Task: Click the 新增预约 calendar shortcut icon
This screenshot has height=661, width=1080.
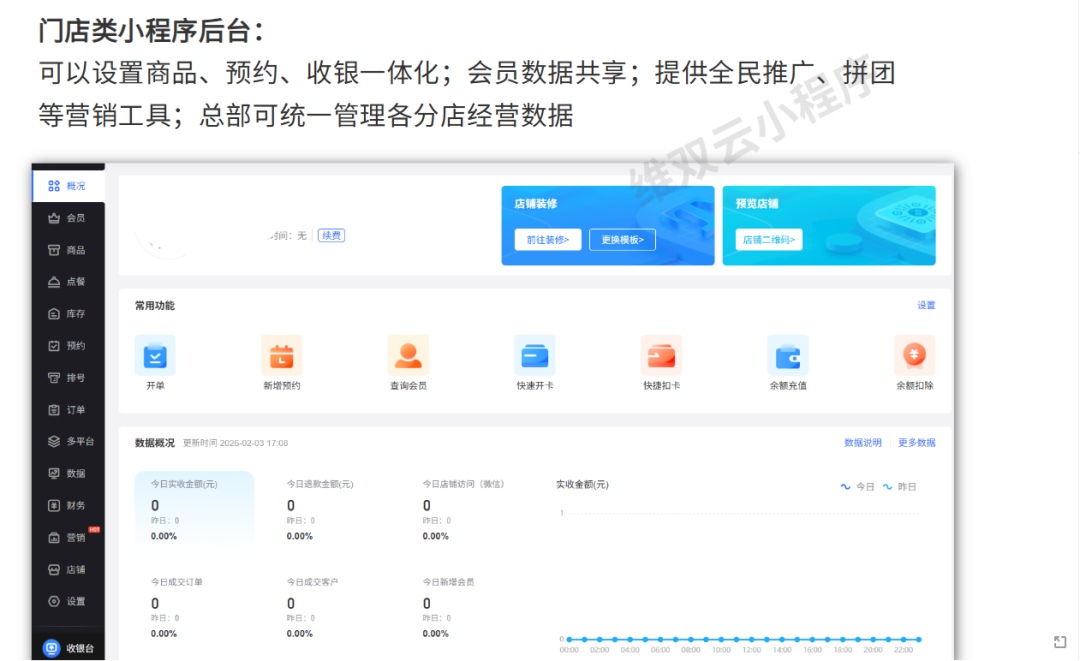Action: click(x=282, y=355)
